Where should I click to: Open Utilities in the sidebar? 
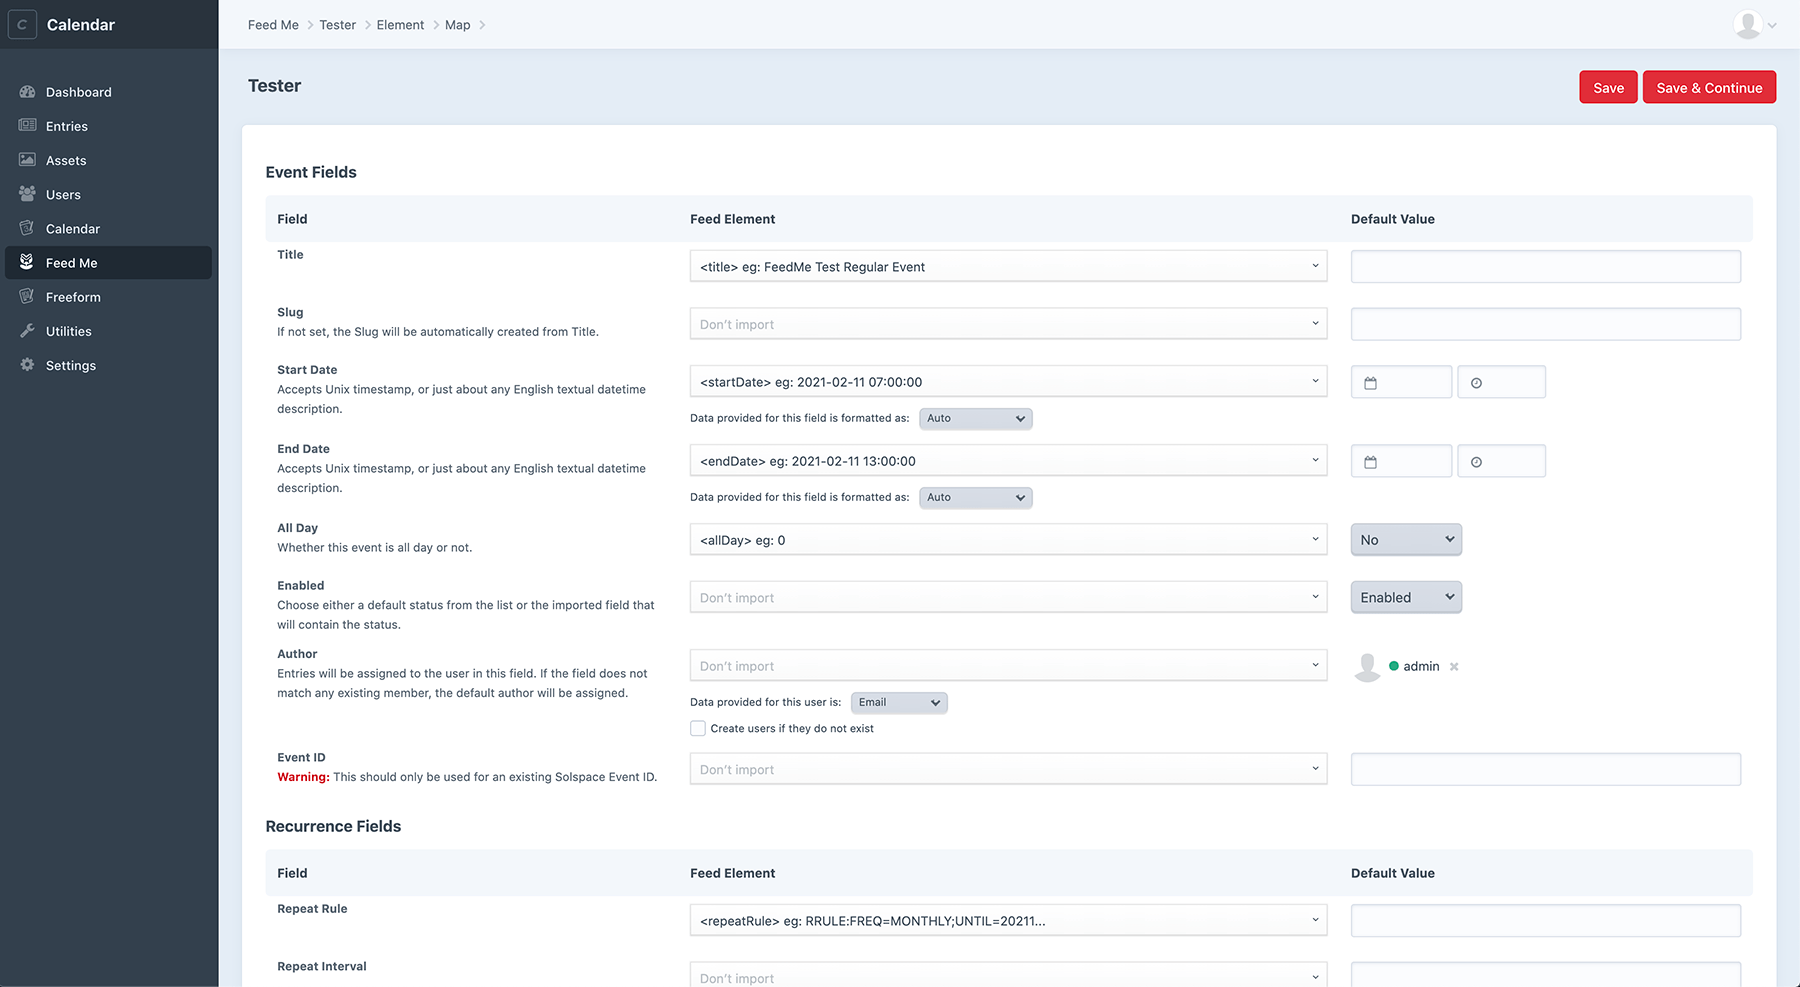pyautogui.click(x=109, y=331)
